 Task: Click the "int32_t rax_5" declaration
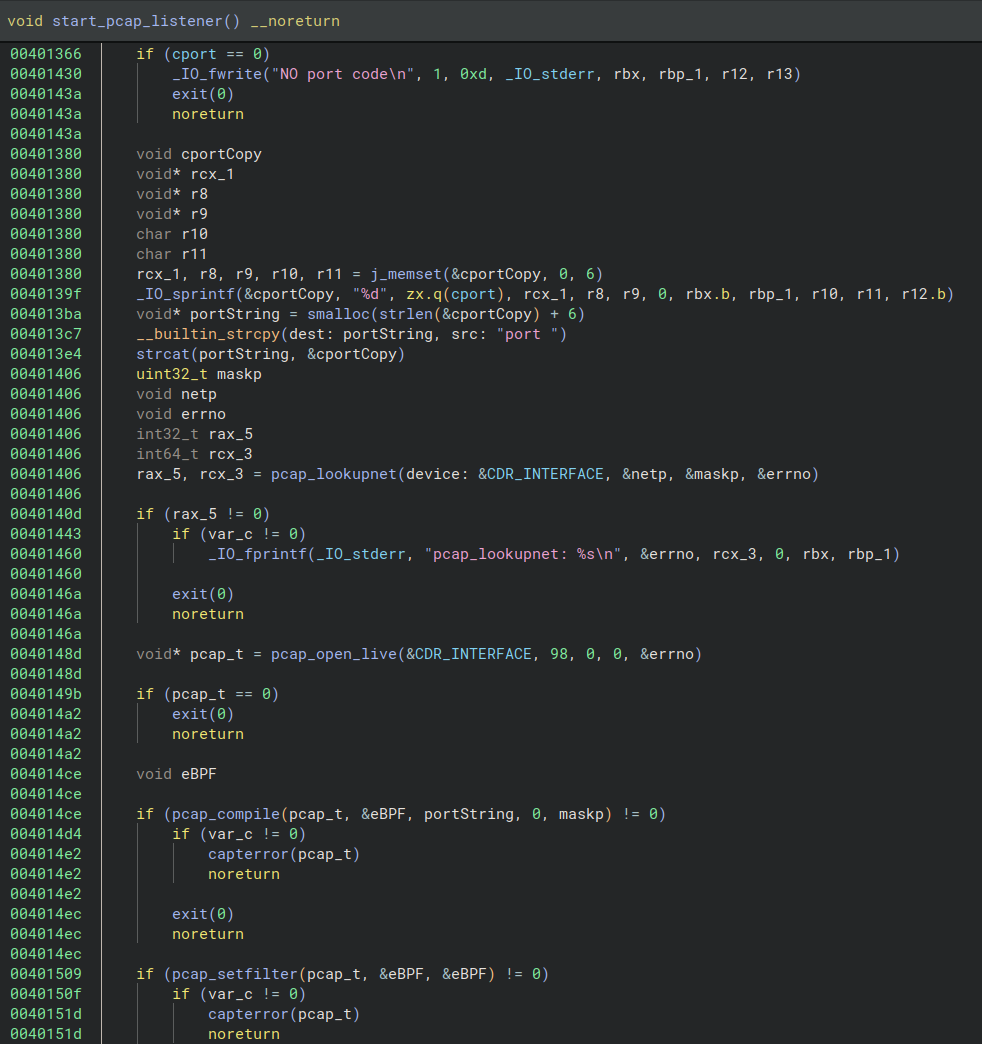pyautogui.click(x=194, y=433)
